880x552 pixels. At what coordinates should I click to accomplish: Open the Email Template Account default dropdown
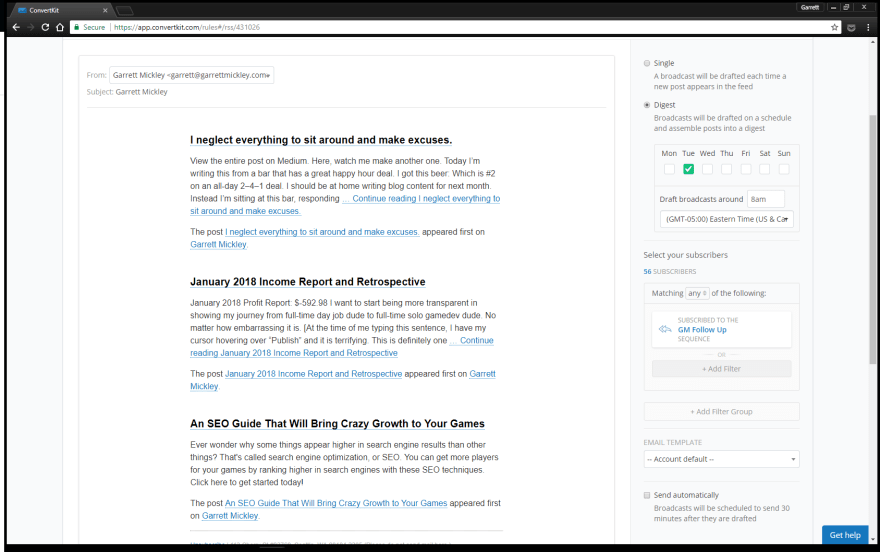coord(721,459)
